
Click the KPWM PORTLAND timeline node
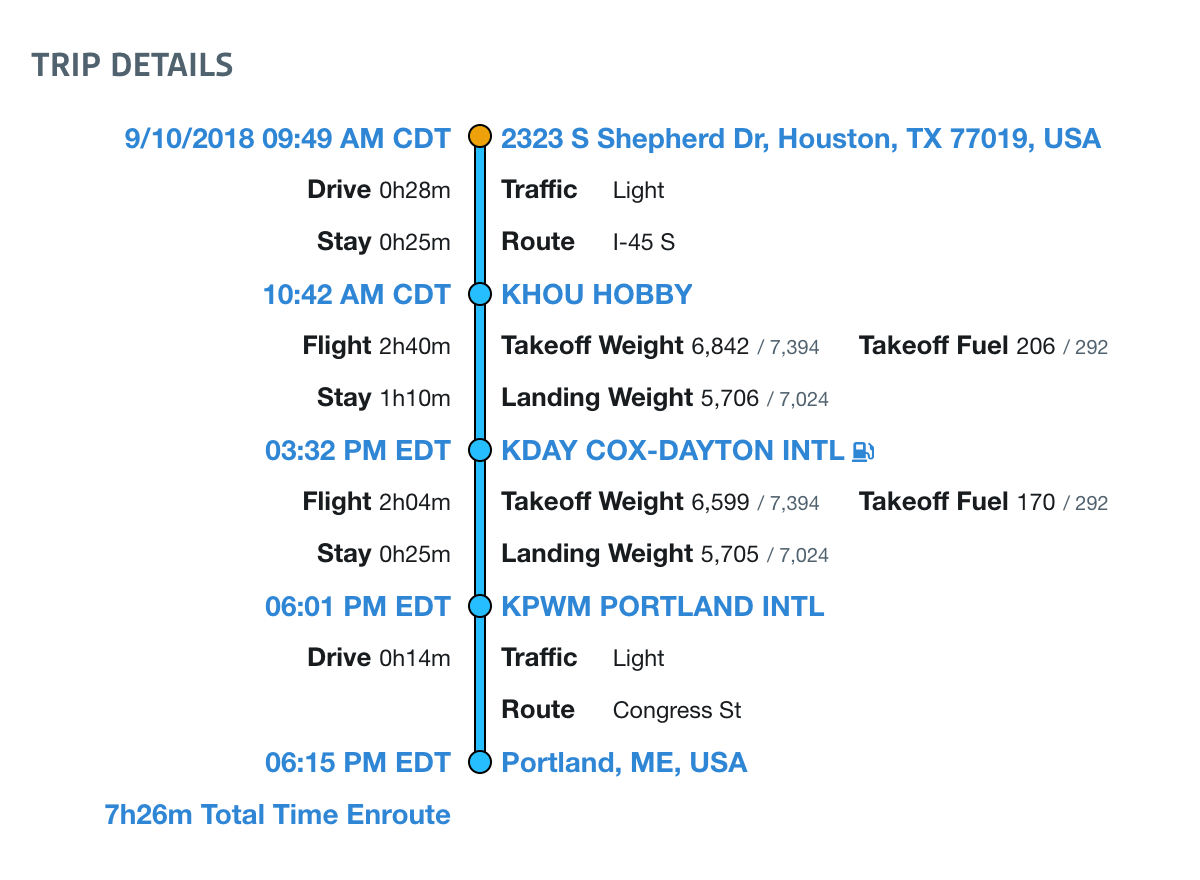tap(481, 606)
